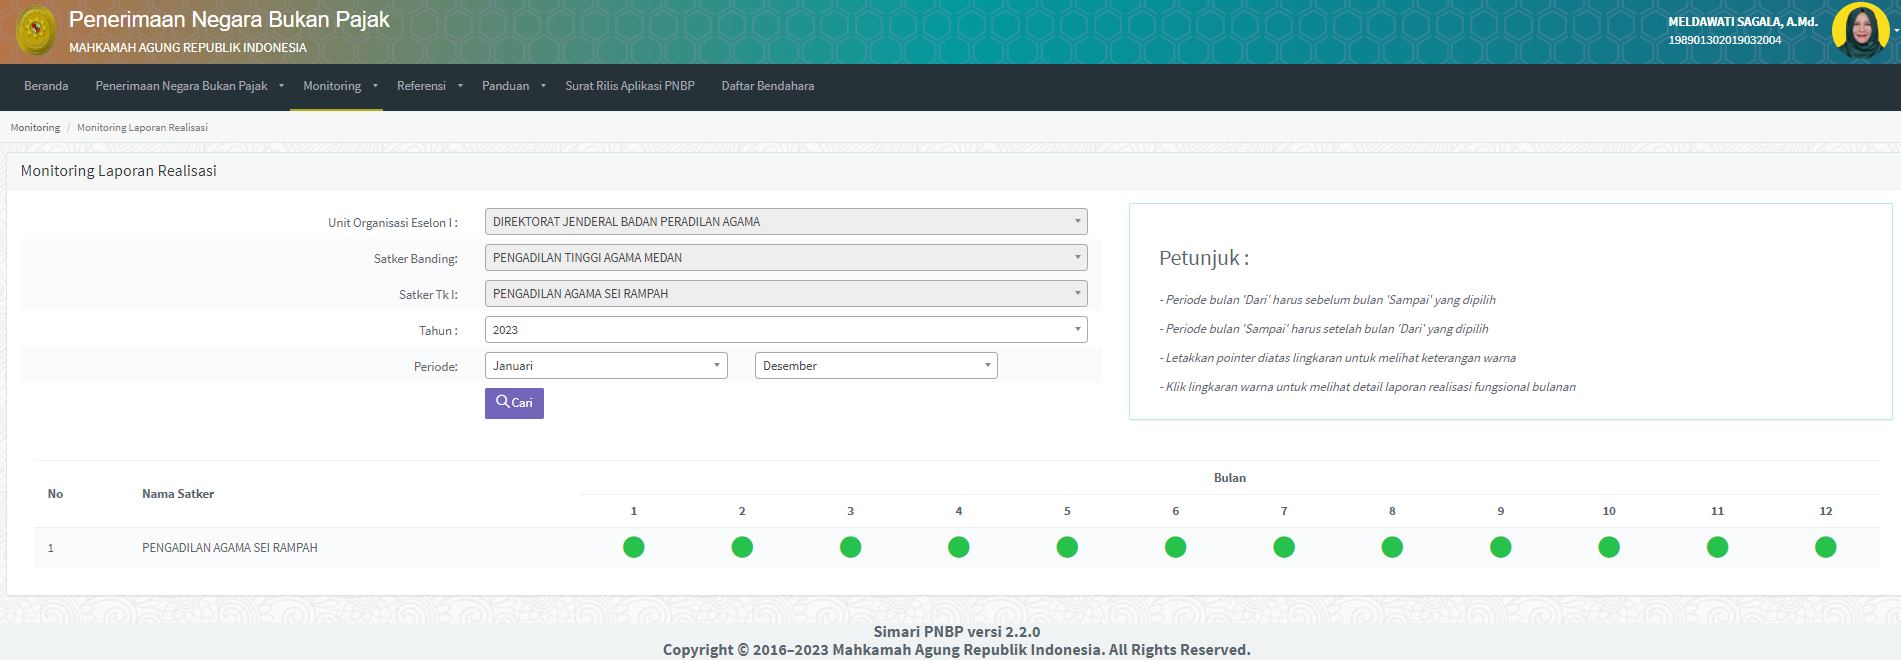Open month 2 green report indicator
The width and height of the screenshot is (1901, 660).
click(741, 547)
